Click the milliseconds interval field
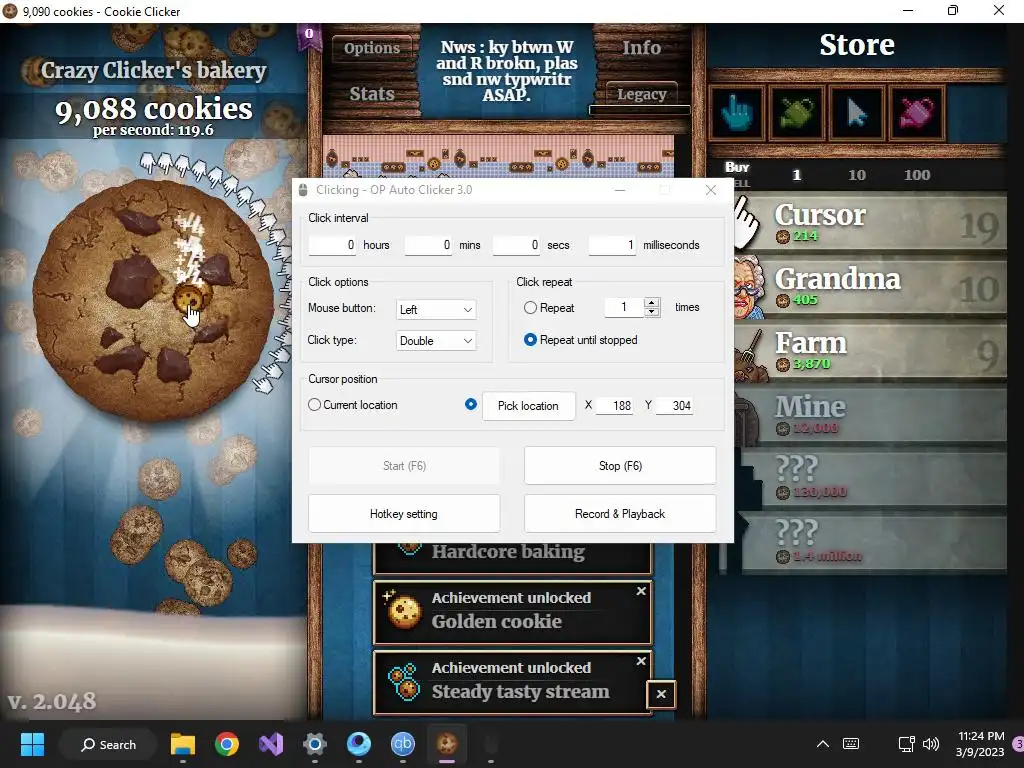 [x=613, y=246]
